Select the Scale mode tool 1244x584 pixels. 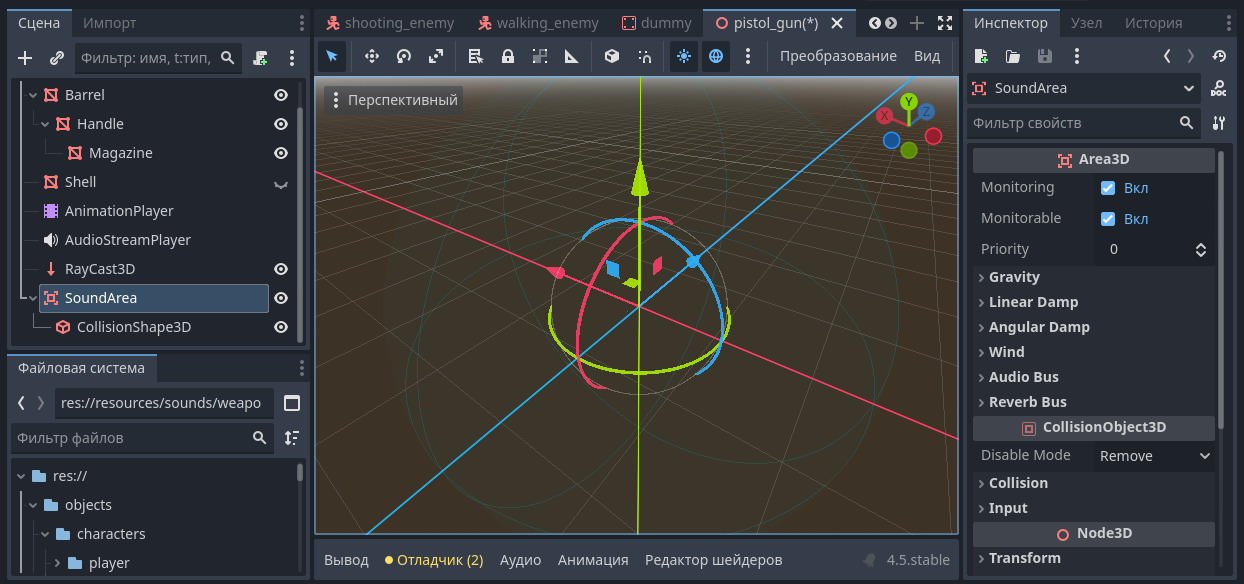(436, 56)
